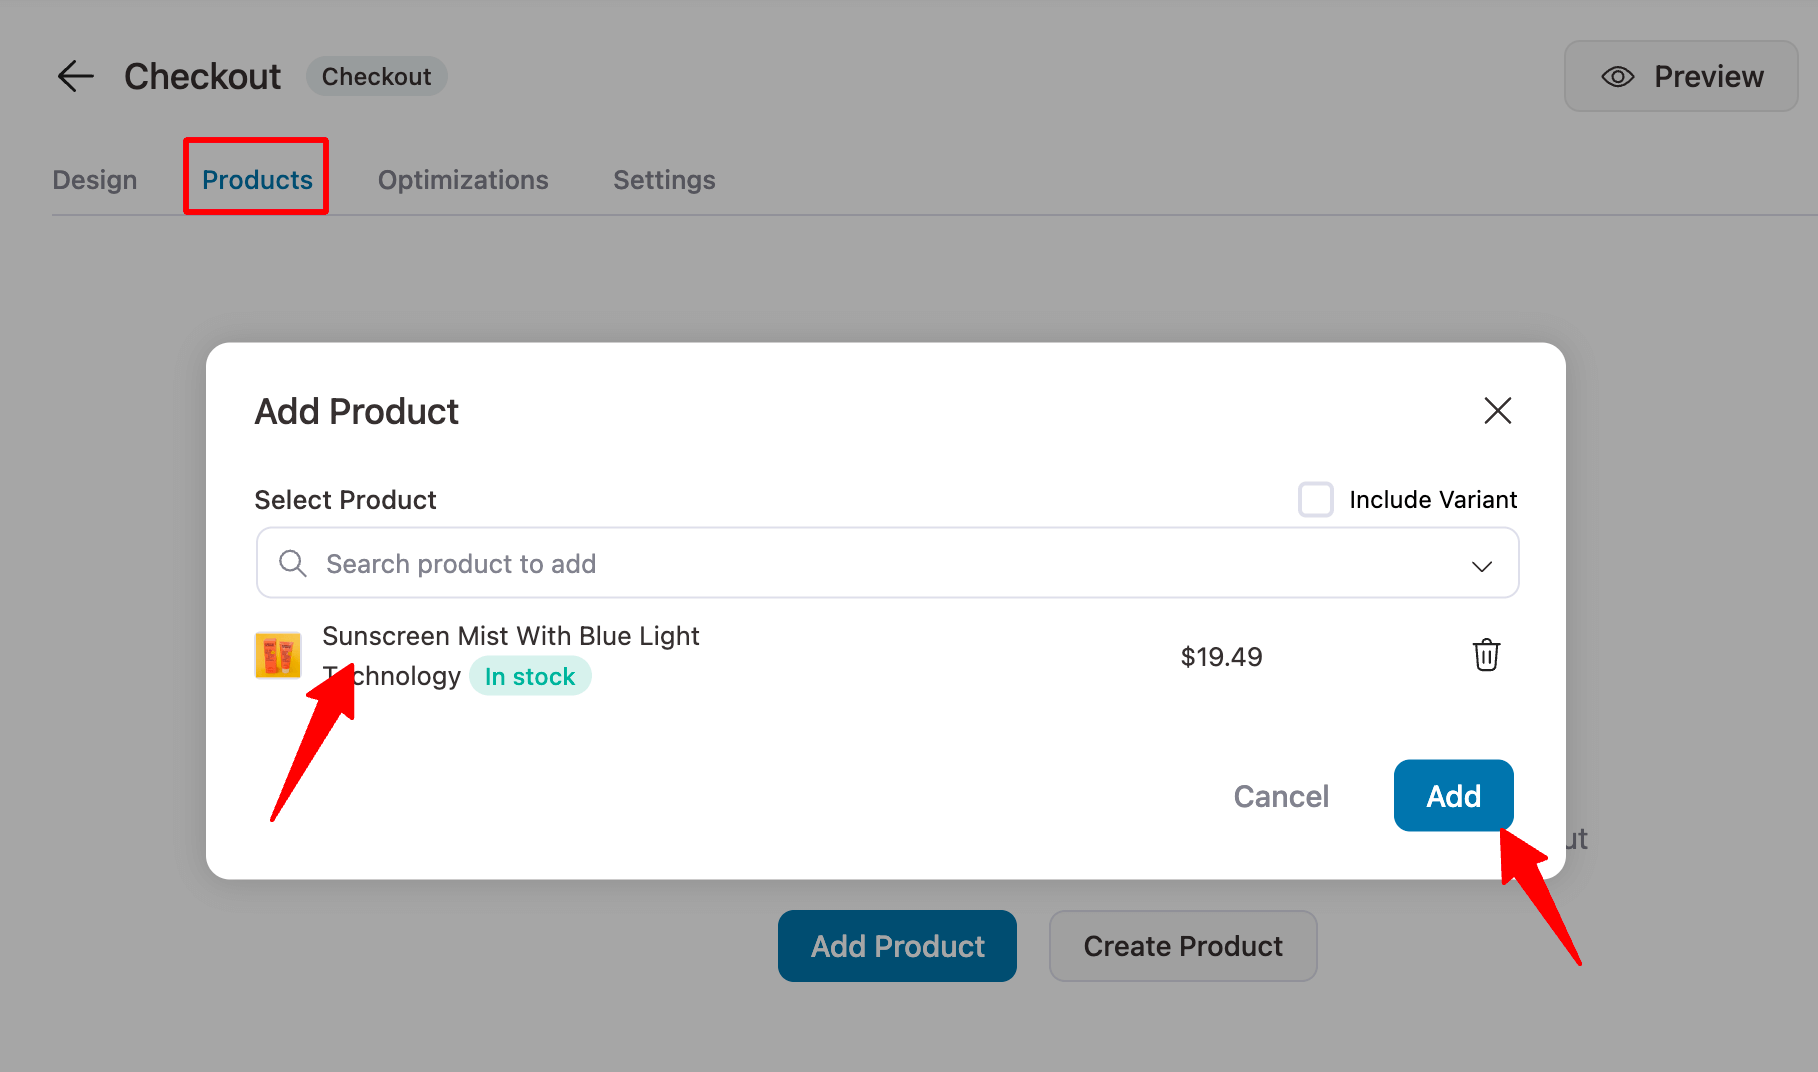Close the Add Product dialog with the X

click(x=1497, y=411)
